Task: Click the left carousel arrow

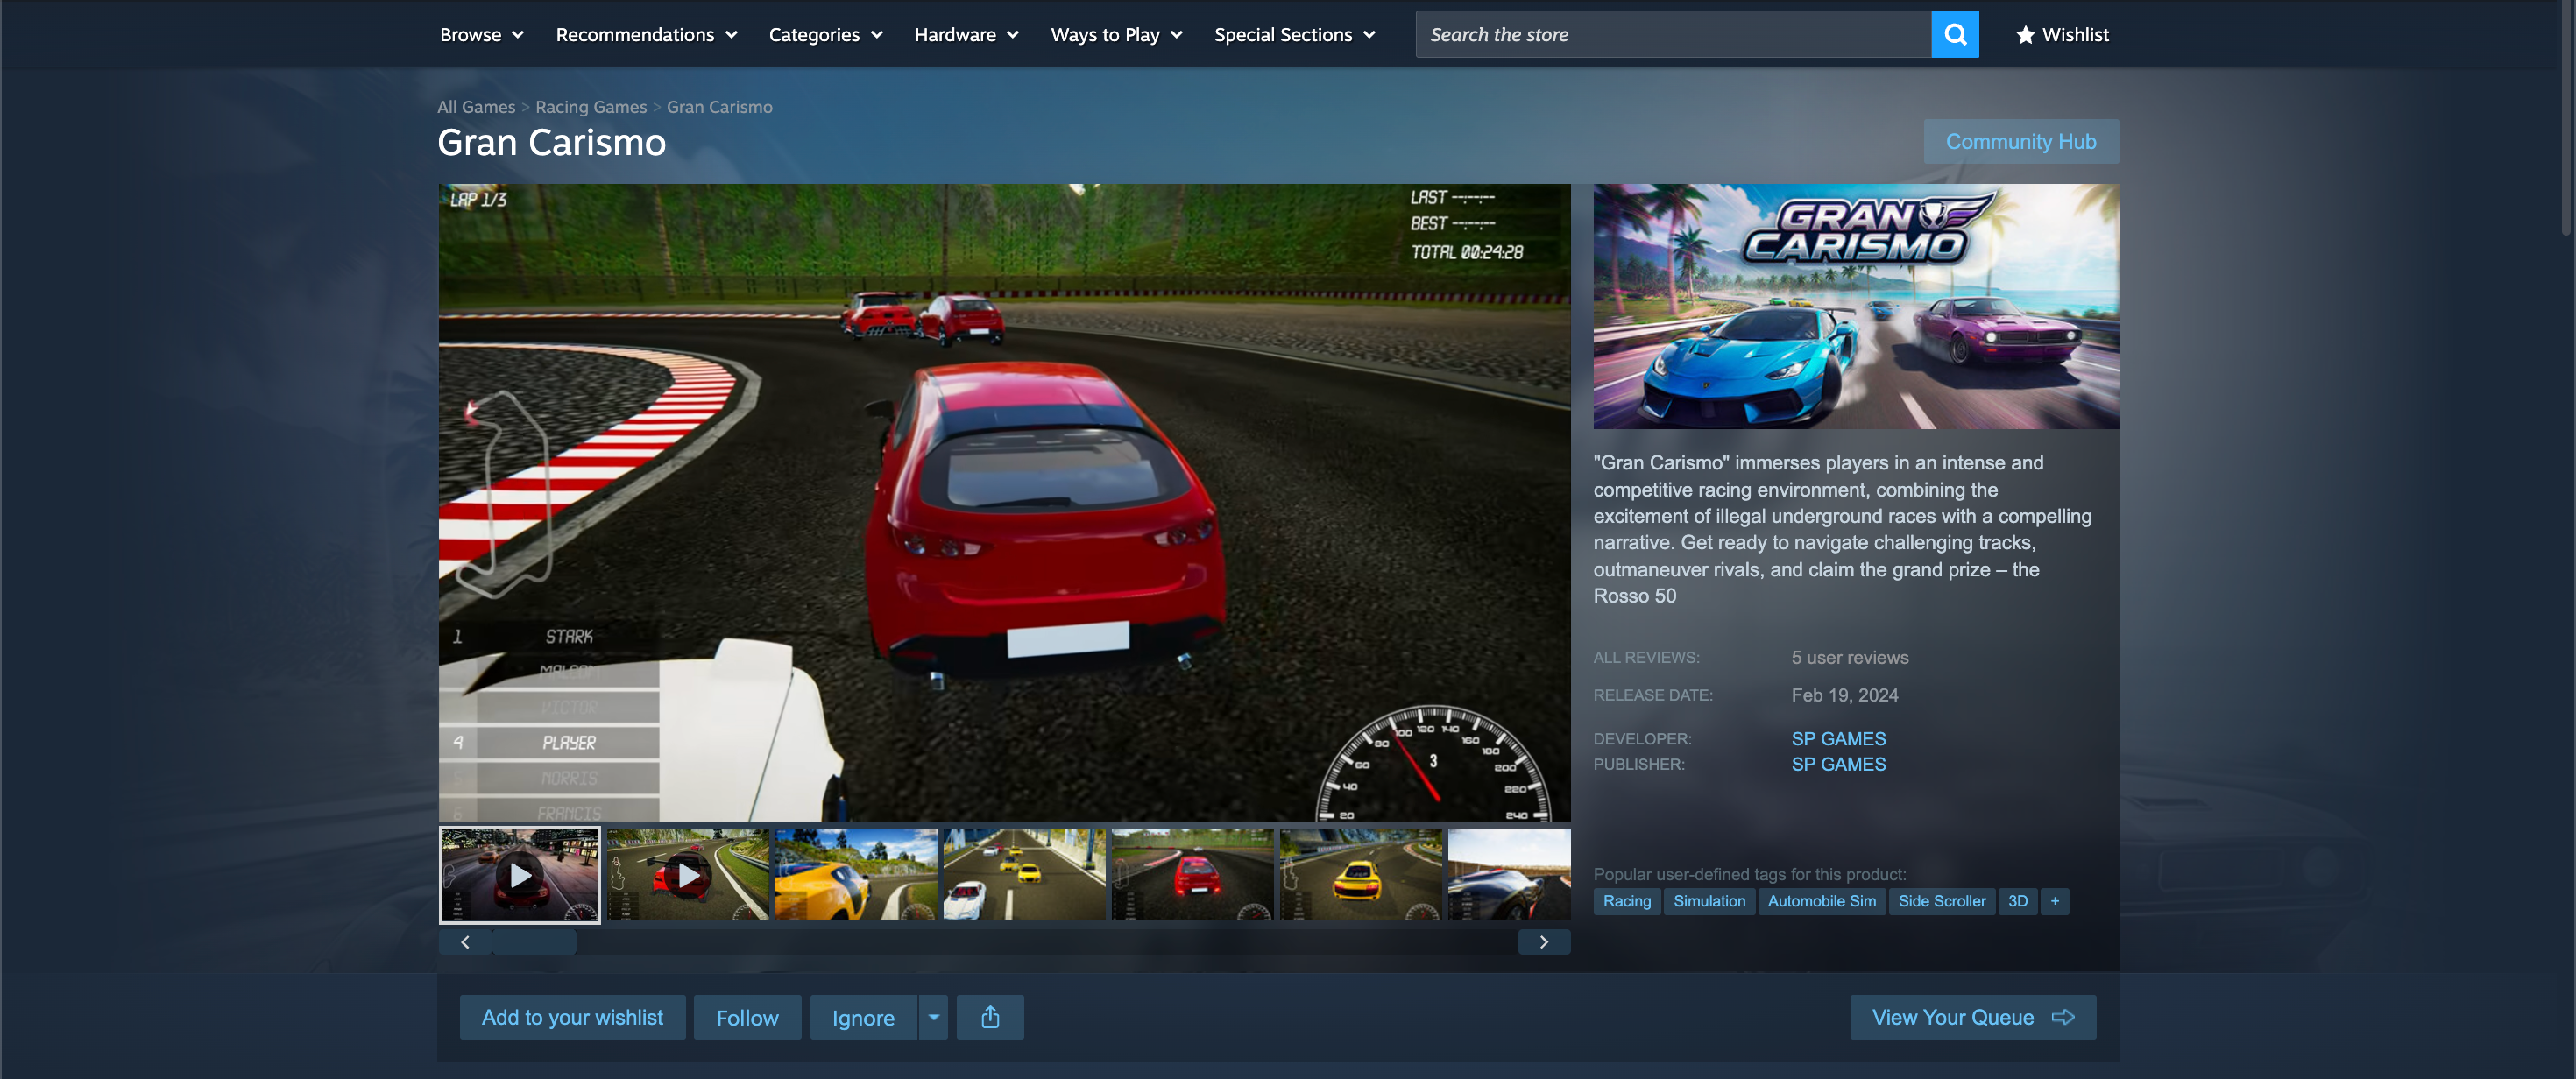Action: (x=464, y=941)
